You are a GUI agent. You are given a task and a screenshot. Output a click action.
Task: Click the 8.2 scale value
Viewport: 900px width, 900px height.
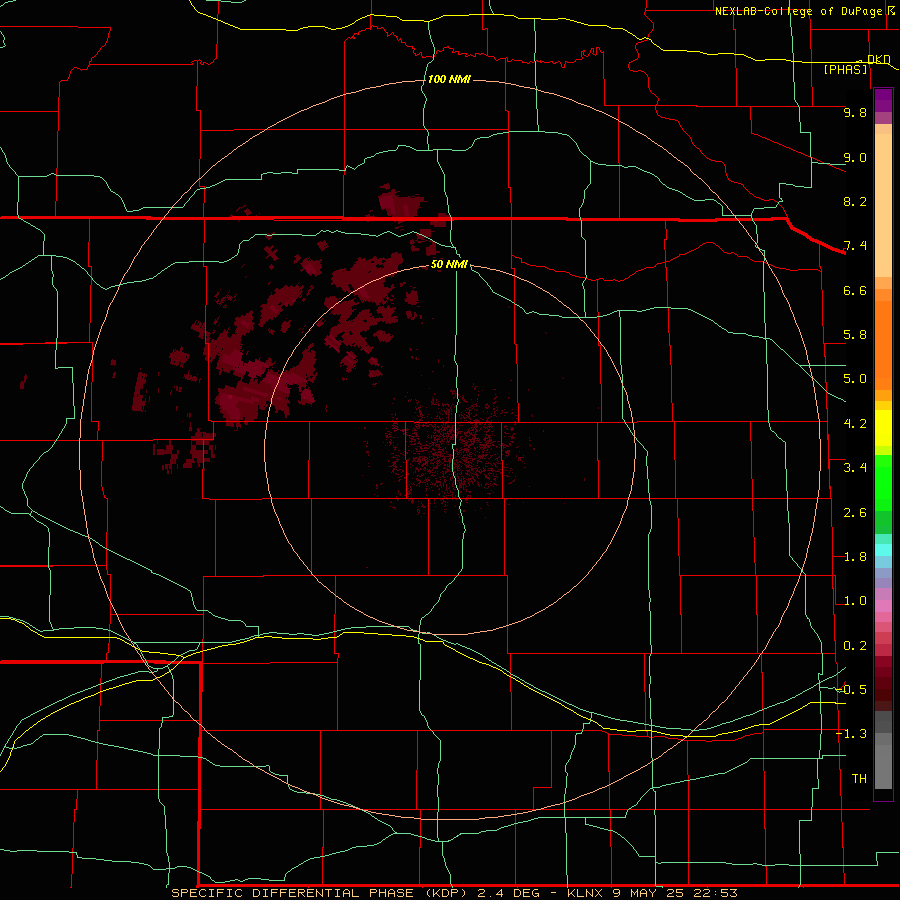tap(855, 201)
